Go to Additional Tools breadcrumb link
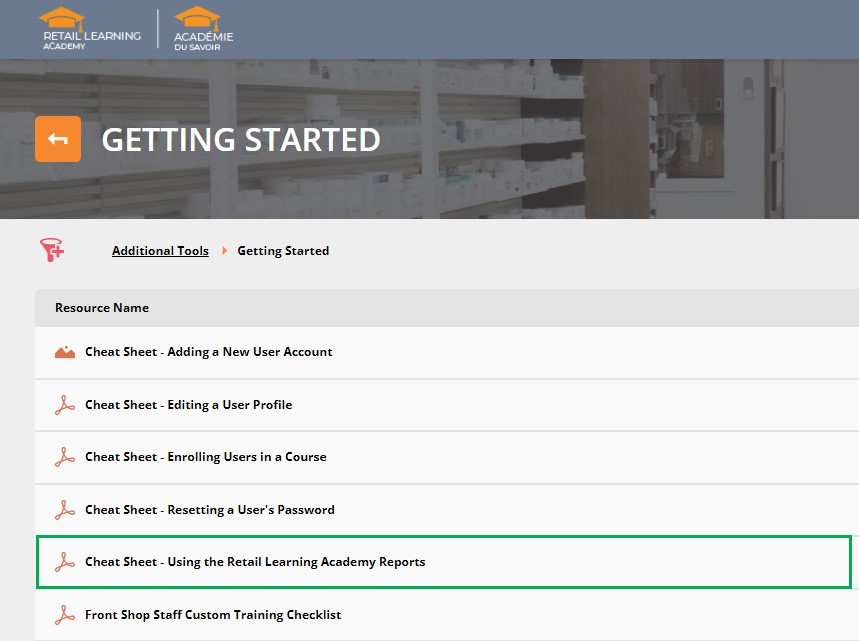The width and height of the screenshot is (859, 641). point(160,250)
